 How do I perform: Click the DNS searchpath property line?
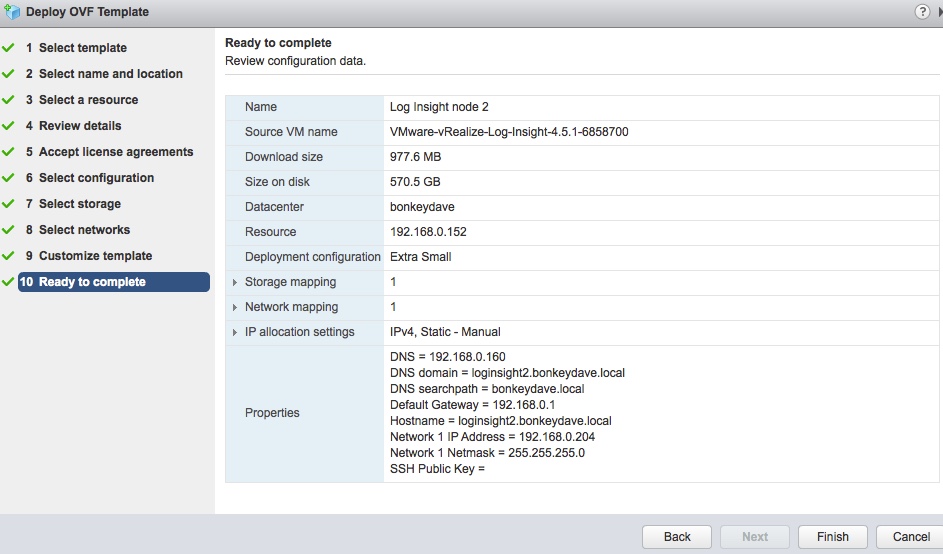pyautogui.click(x=487, y=389)
